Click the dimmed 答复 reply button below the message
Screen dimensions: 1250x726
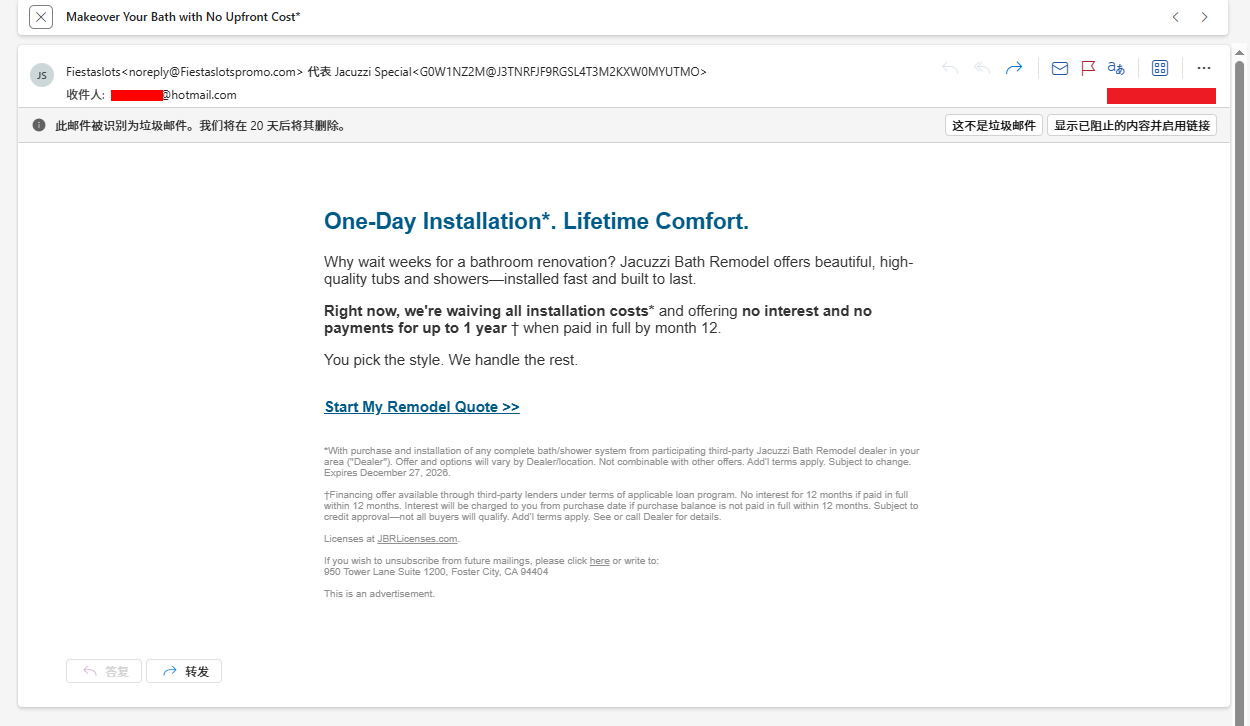pos(104,671)
